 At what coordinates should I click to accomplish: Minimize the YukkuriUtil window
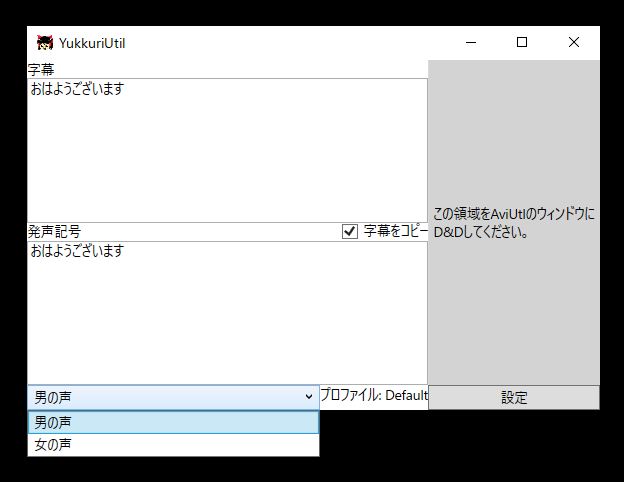471,42
